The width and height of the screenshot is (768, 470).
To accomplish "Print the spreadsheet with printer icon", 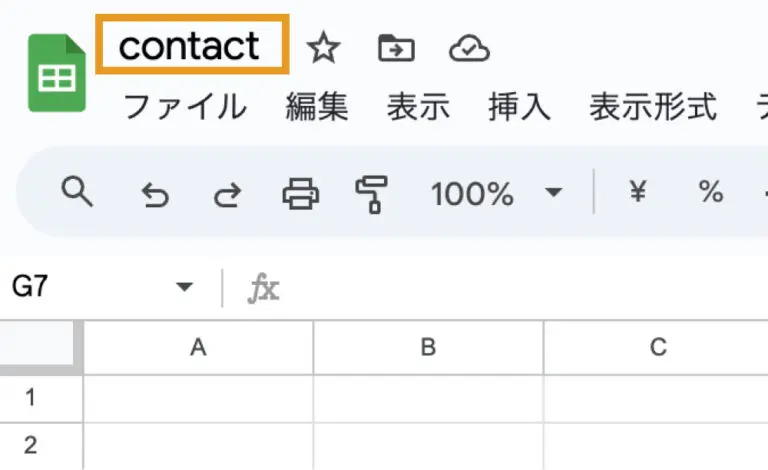I will tap(300, 192).
